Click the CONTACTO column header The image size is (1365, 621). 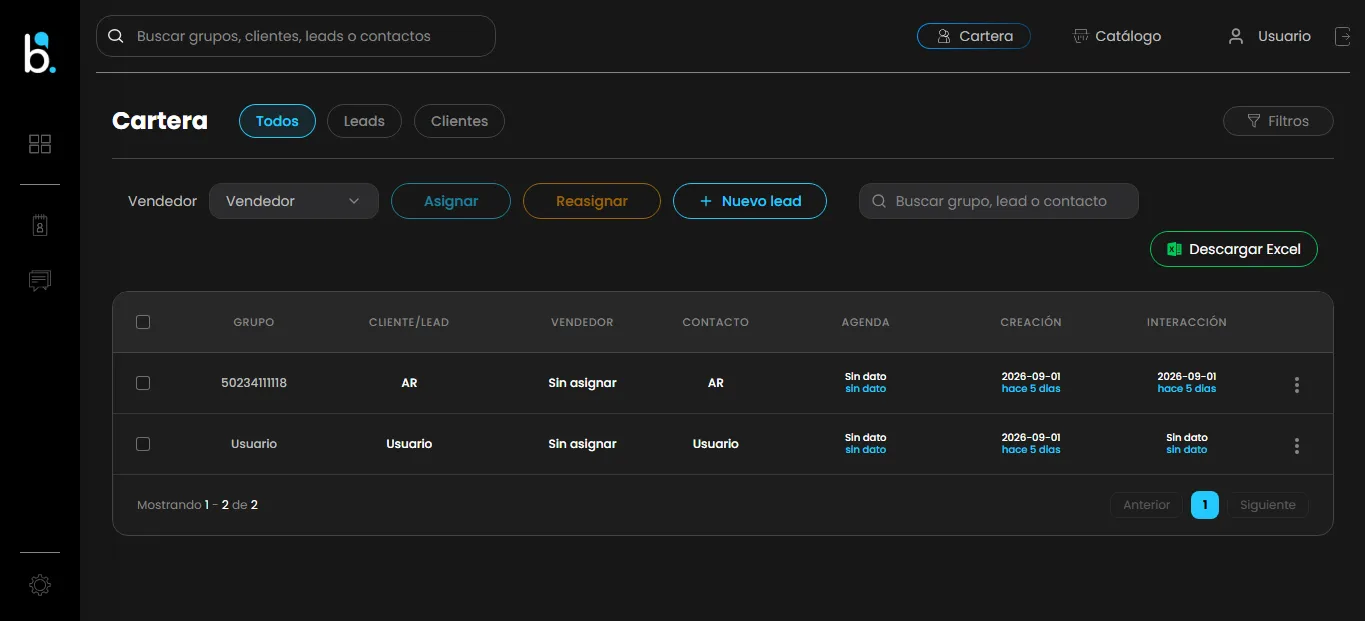tap(716, 322)
